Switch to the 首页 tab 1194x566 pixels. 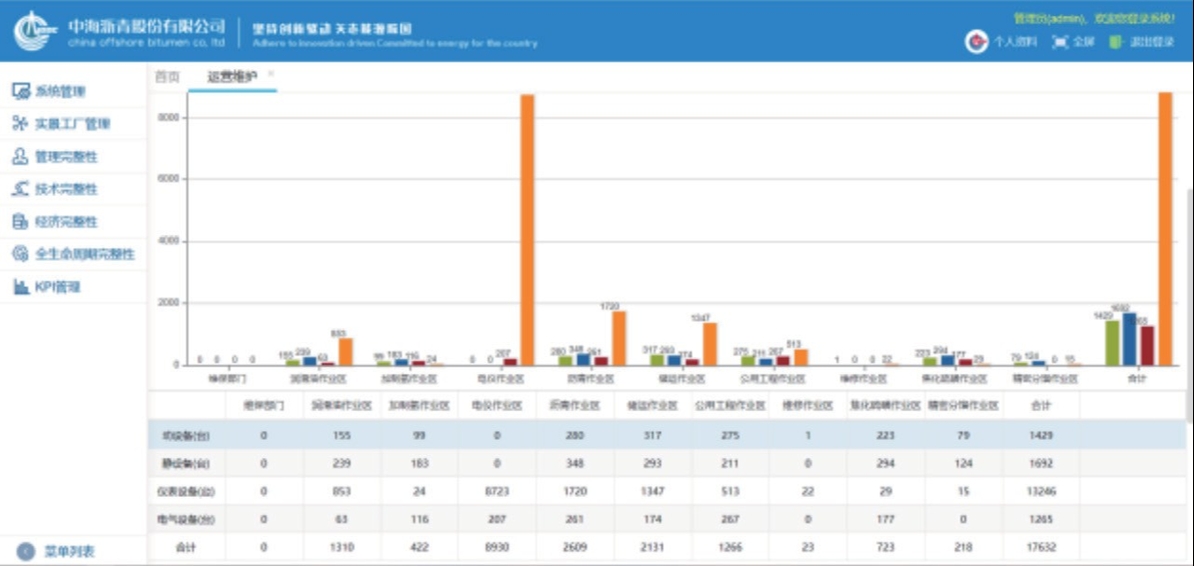click(x=167, y=77)
